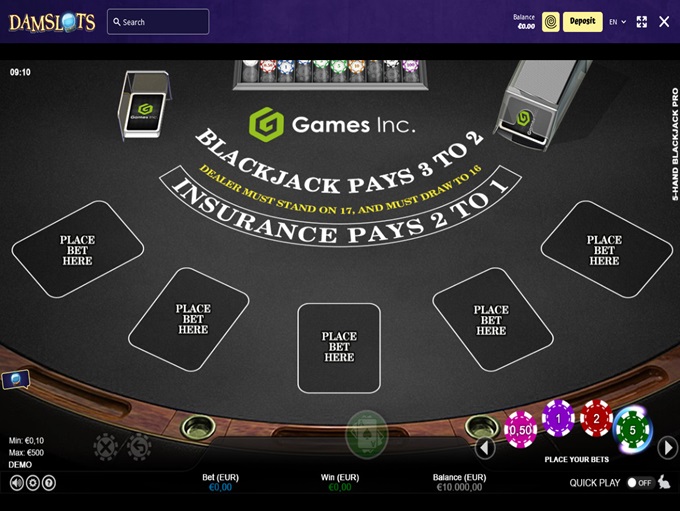Select the pink 0,50 chip
680x511 pixels.
point(520,429)
